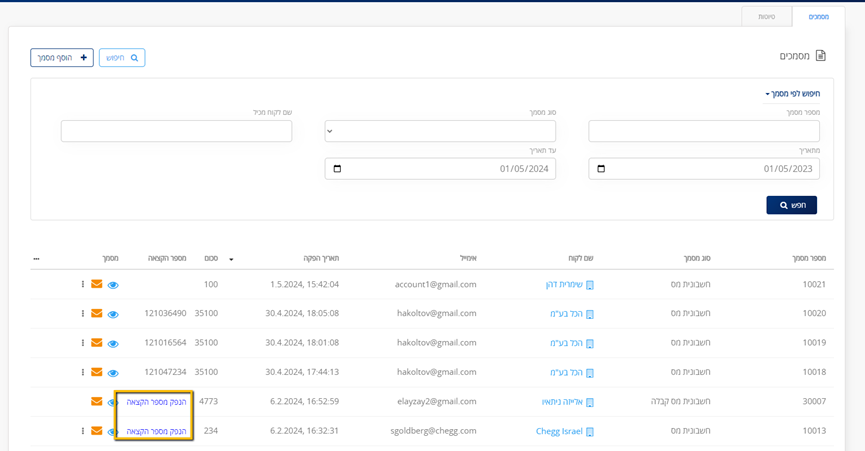Click the amount 4773 cell
865x451 pixels.
[209, 401]
